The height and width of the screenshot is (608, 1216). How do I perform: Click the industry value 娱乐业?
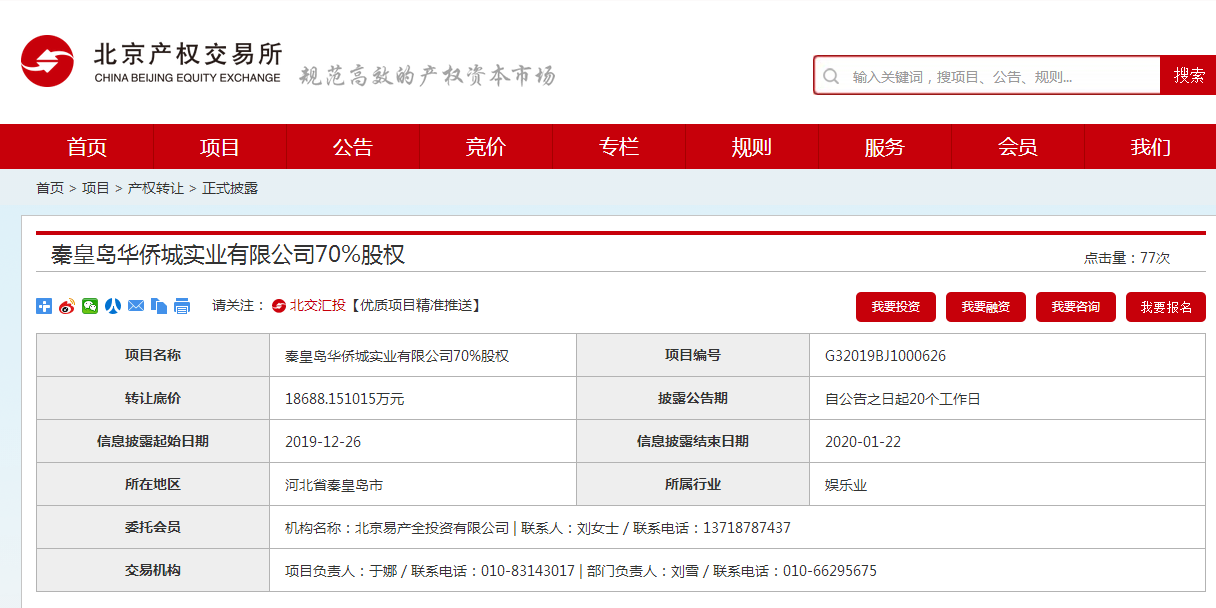[846, 485]
